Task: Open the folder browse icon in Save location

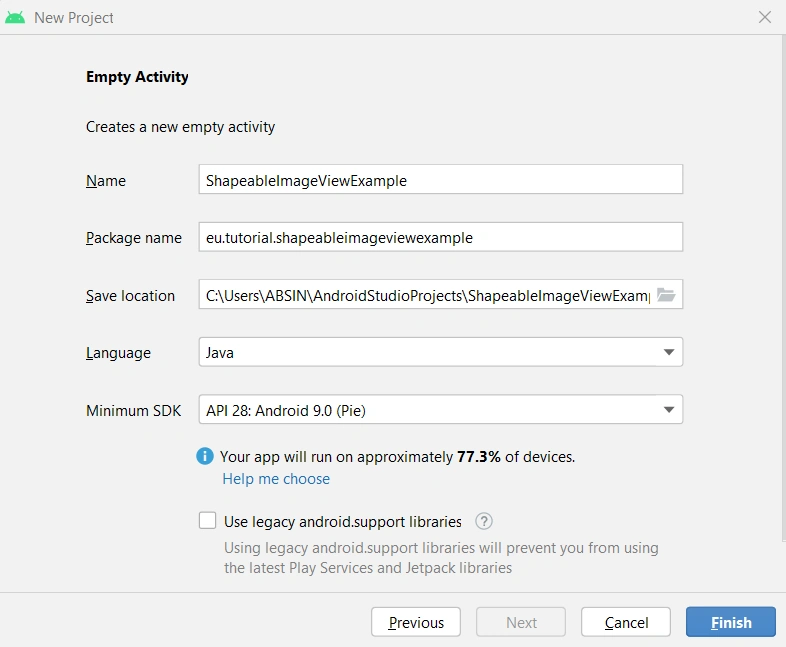Action: tap(666, 295)
